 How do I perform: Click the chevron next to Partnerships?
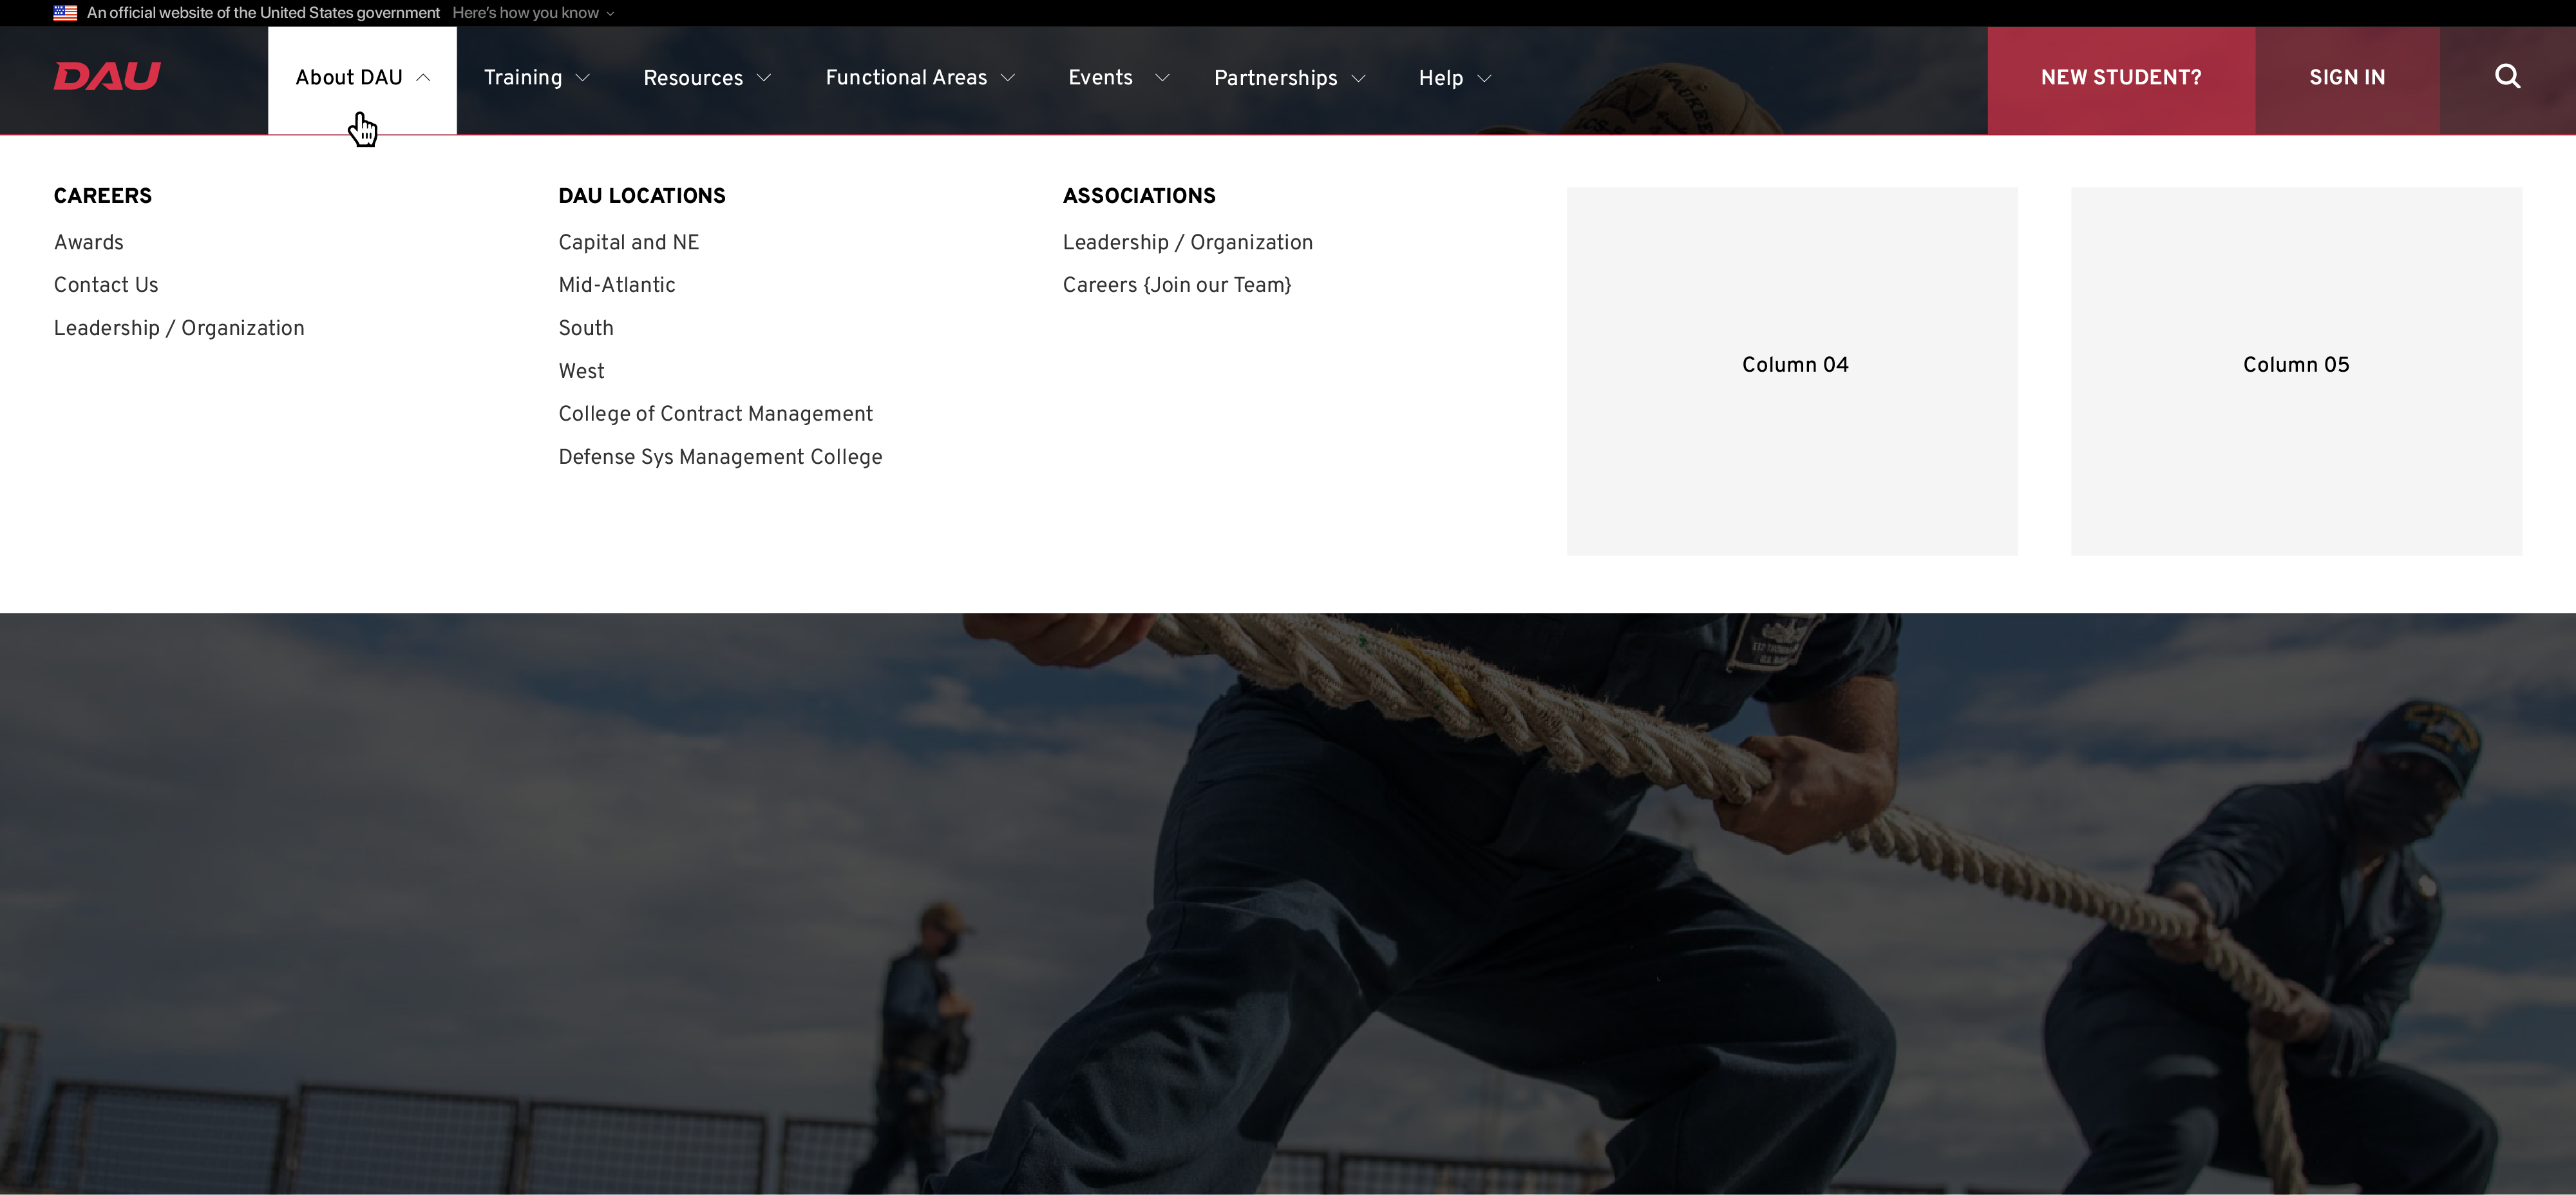point(1358,78)
